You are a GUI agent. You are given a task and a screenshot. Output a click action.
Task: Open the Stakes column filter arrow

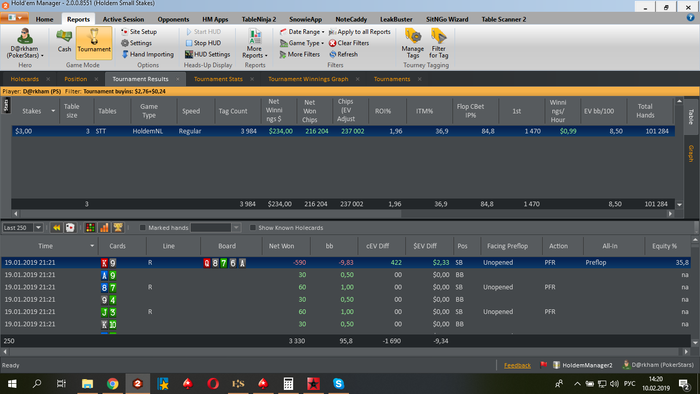click(x=53, y=111)
